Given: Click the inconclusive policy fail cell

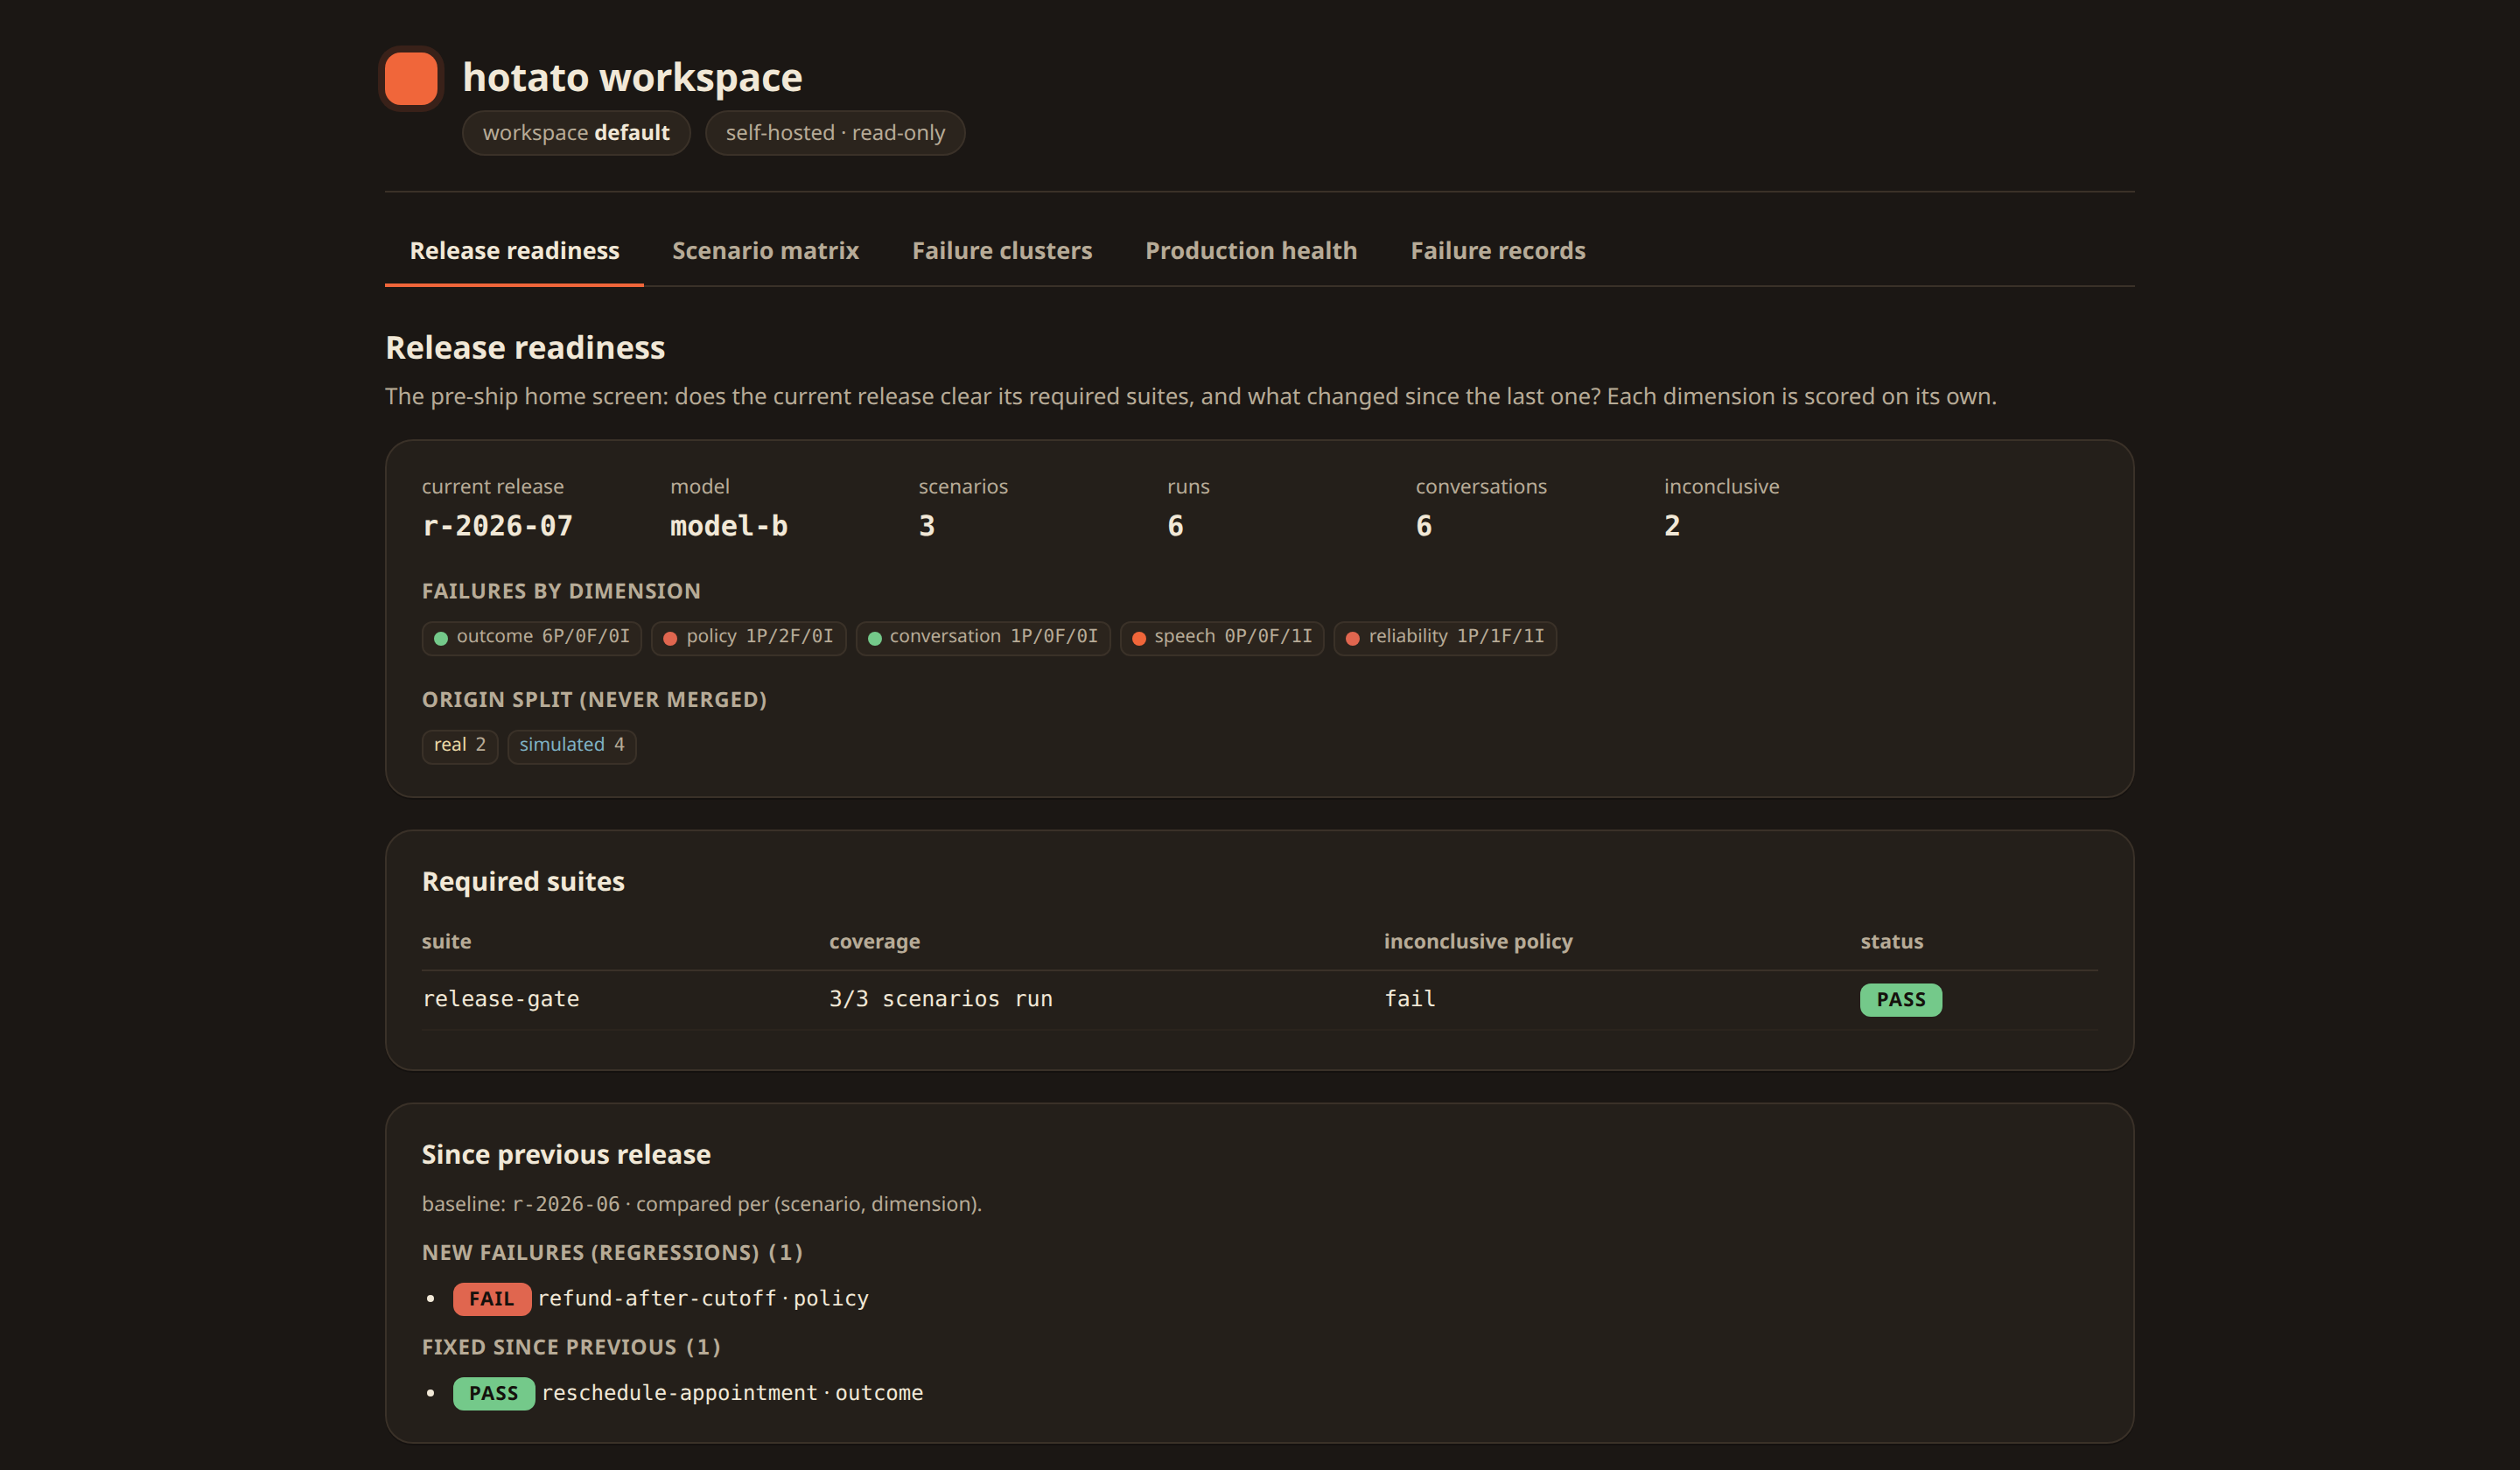Looking at the screenshot, I should point(1410,999).
